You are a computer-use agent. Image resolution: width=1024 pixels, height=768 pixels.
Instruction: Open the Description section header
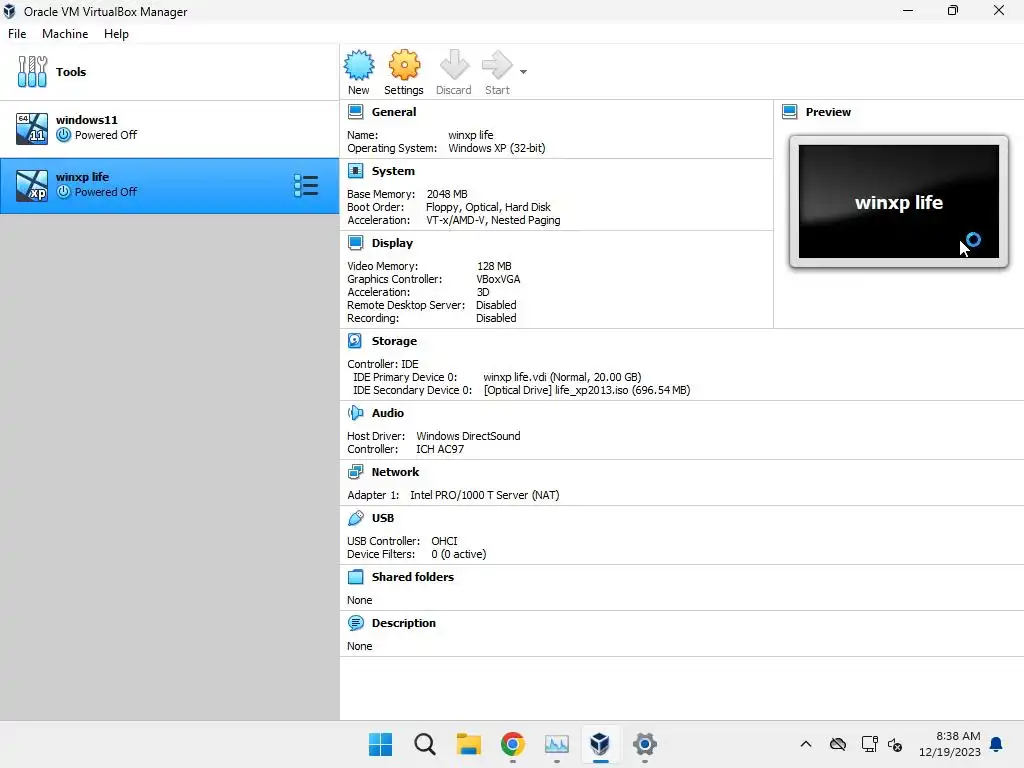404,623
